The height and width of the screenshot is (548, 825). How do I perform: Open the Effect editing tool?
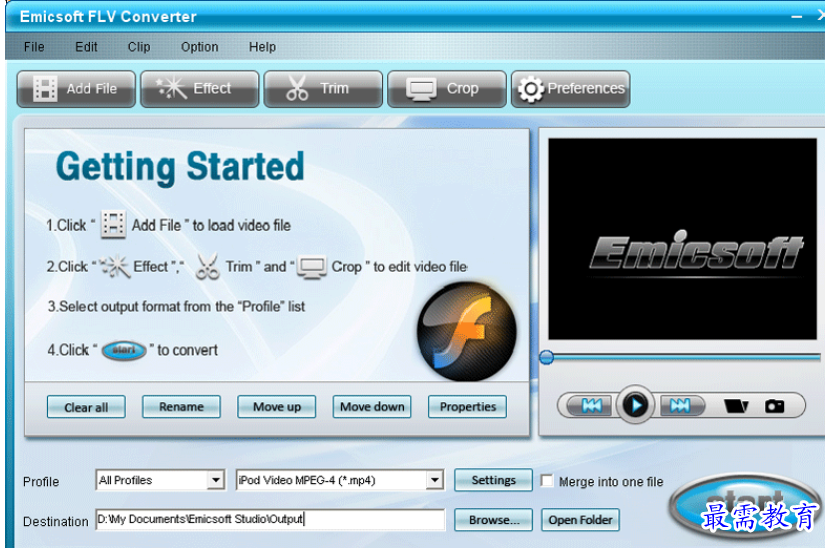coord(200,89)
